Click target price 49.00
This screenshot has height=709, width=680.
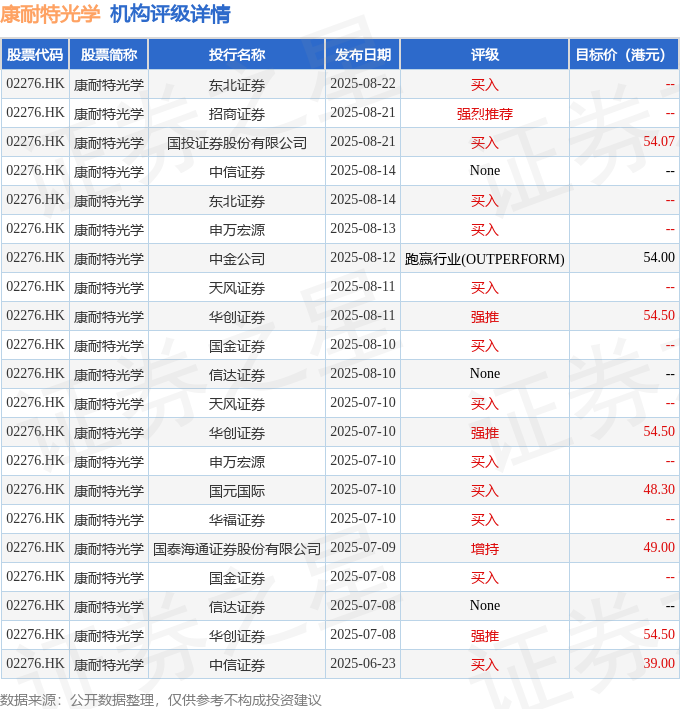[659, 547]
